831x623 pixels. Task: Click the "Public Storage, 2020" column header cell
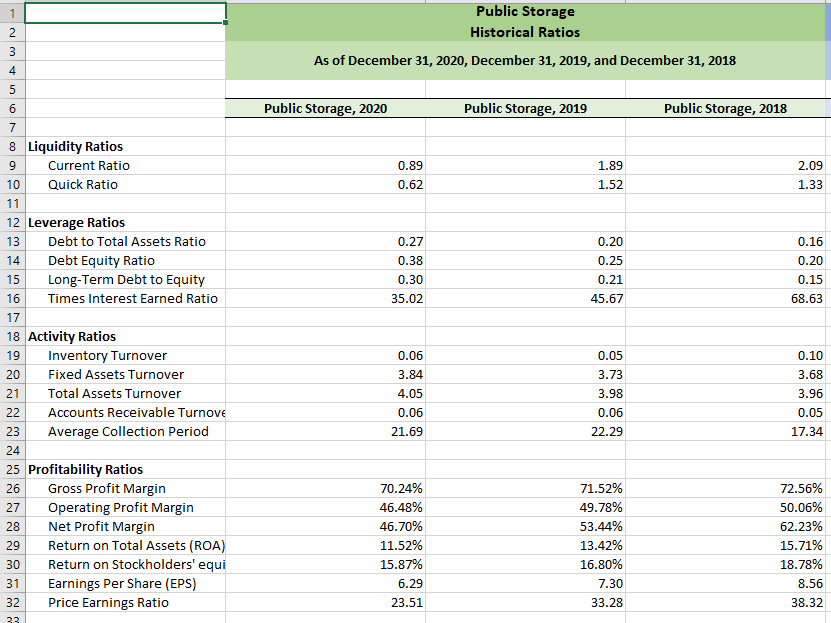pos(325,108)
